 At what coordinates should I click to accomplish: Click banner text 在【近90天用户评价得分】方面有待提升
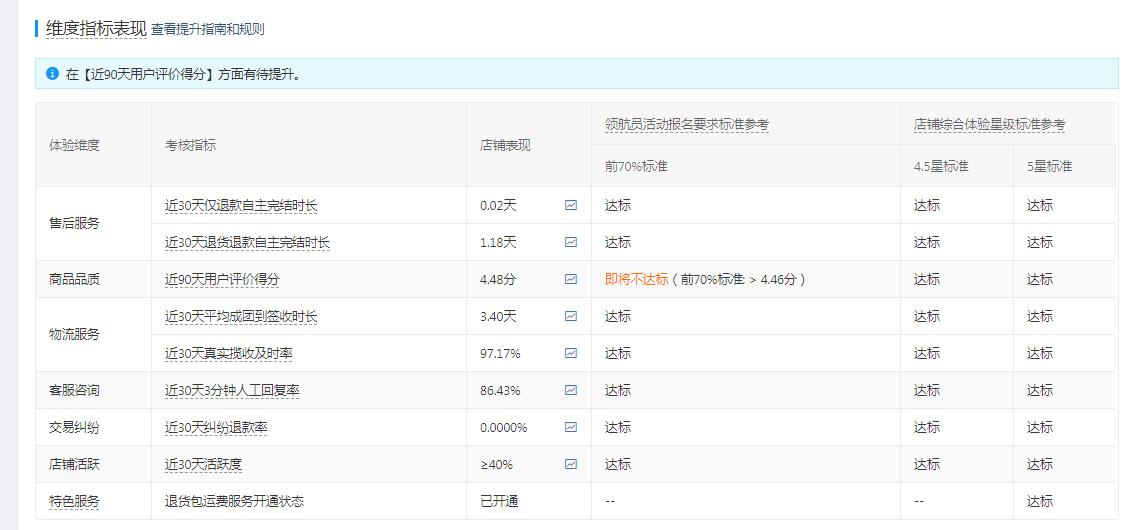[183, 74]
